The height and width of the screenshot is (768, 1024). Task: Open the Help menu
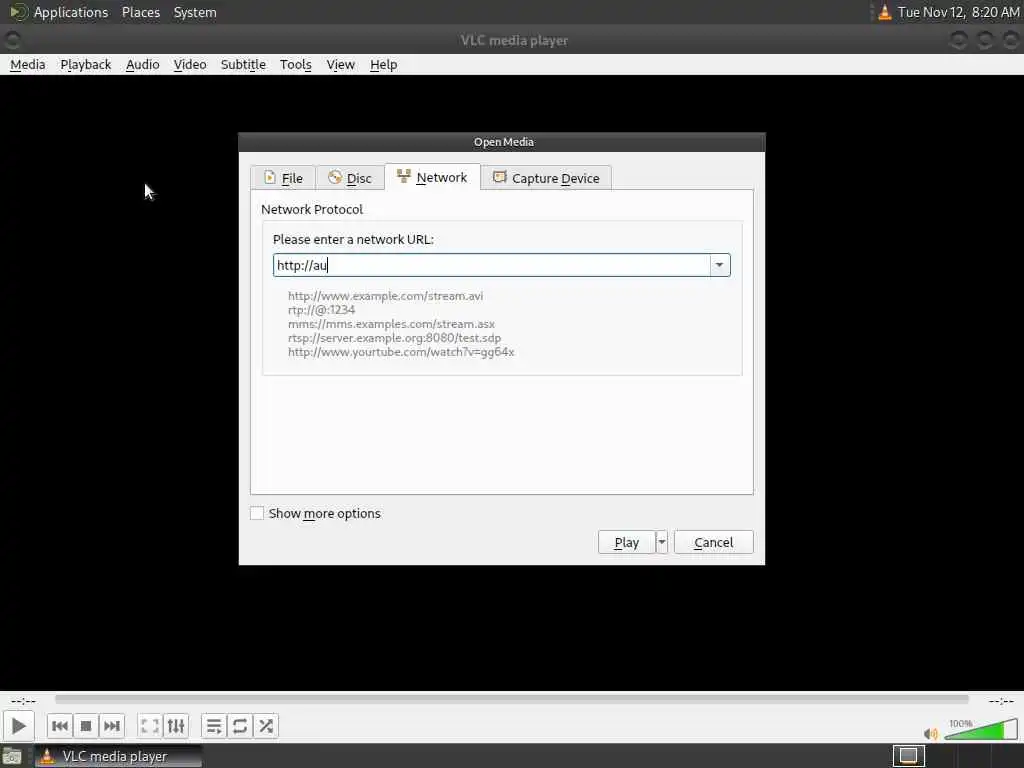pos(383,65)
